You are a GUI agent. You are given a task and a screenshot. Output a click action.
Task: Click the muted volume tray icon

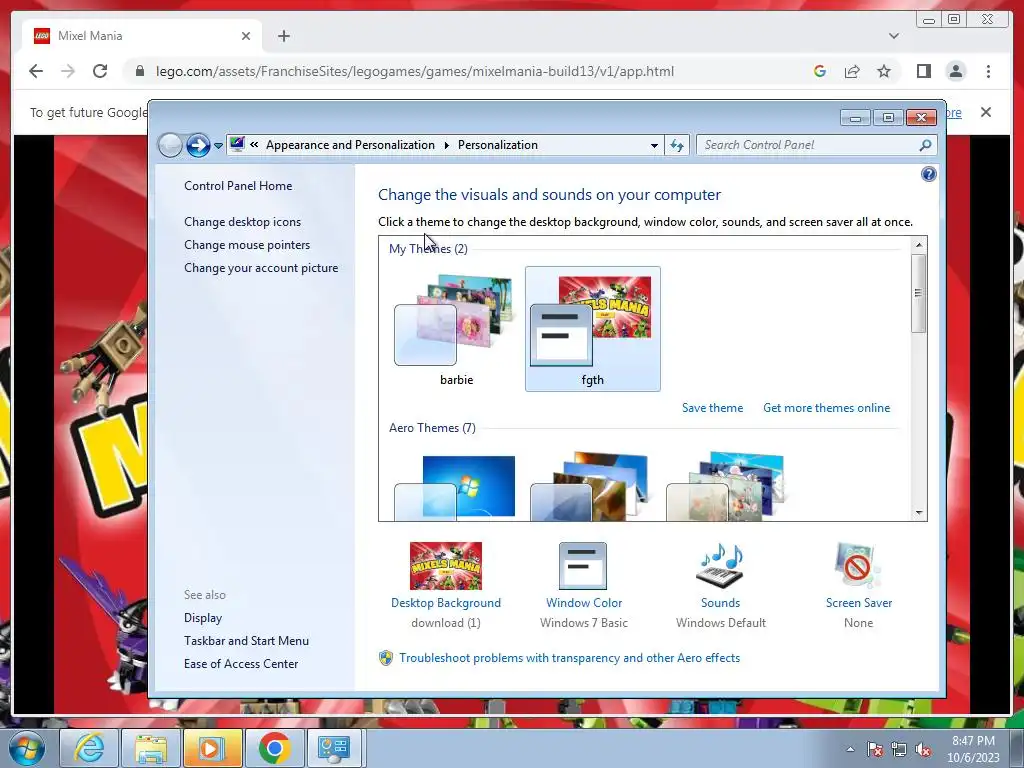[923, 749]
